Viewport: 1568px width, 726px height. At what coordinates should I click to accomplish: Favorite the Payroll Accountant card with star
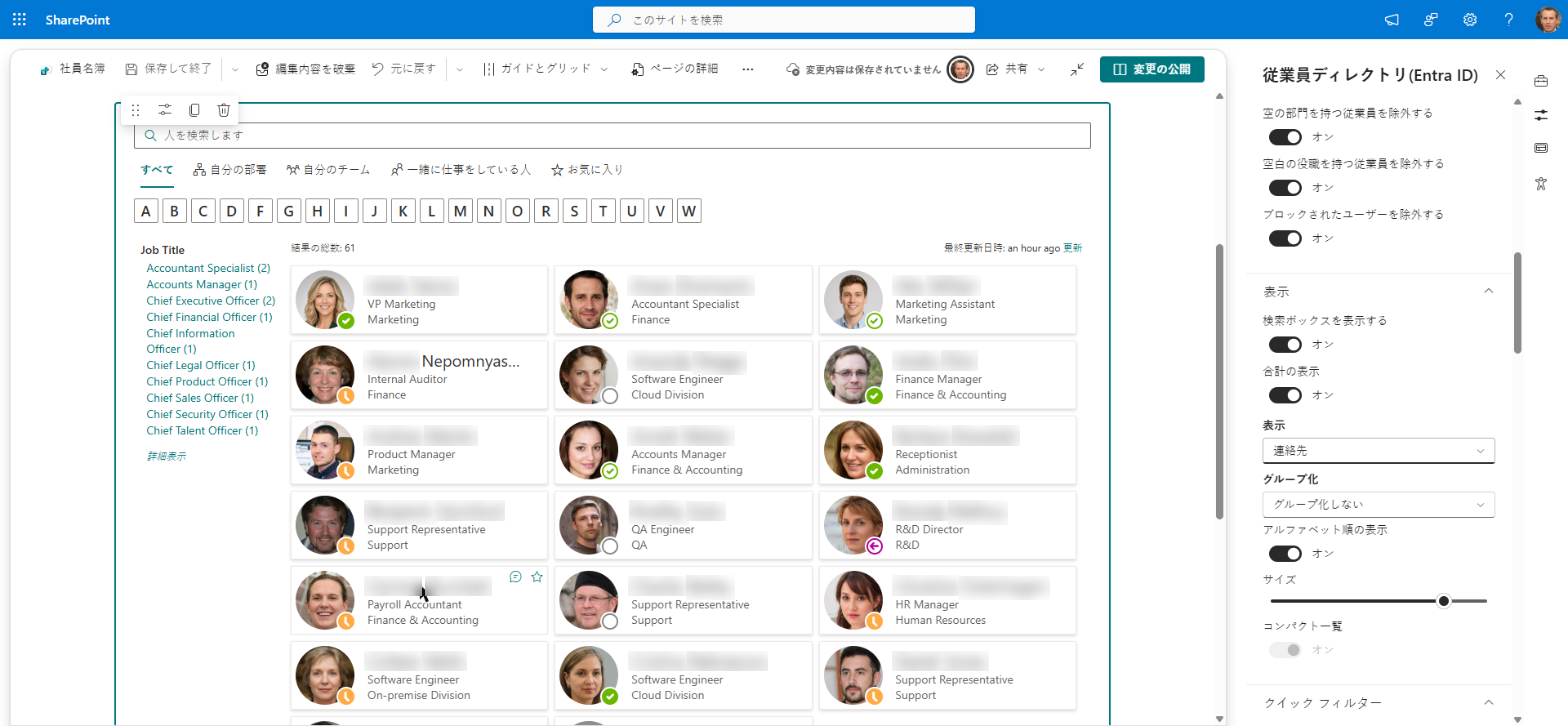click(537, 576)
